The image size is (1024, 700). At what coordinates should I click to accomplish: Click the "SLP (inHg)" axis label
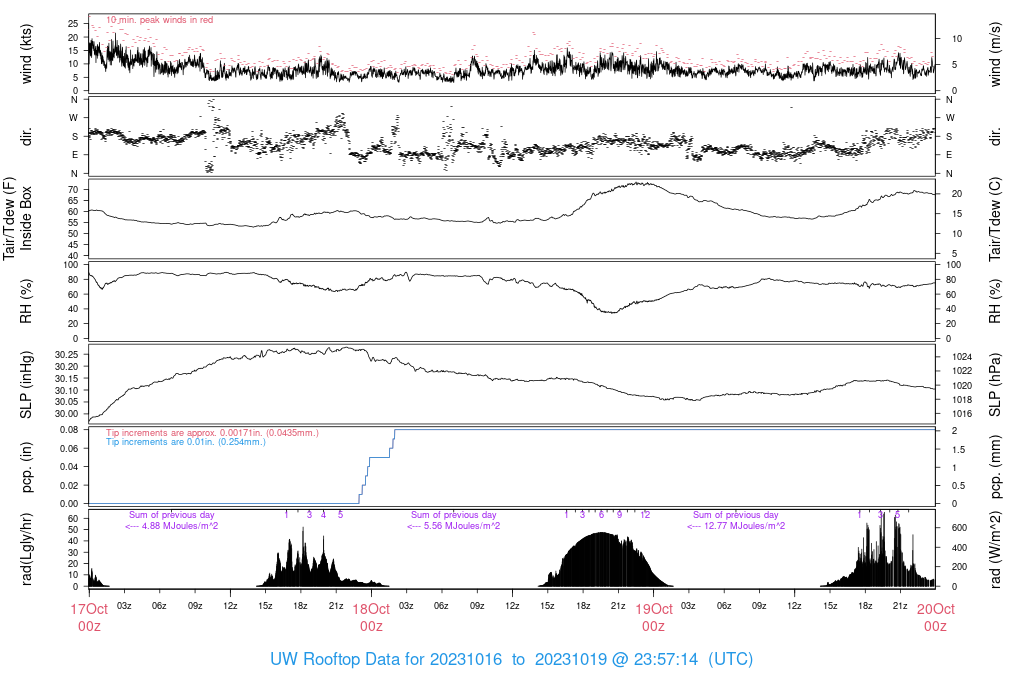pos(26,385)
